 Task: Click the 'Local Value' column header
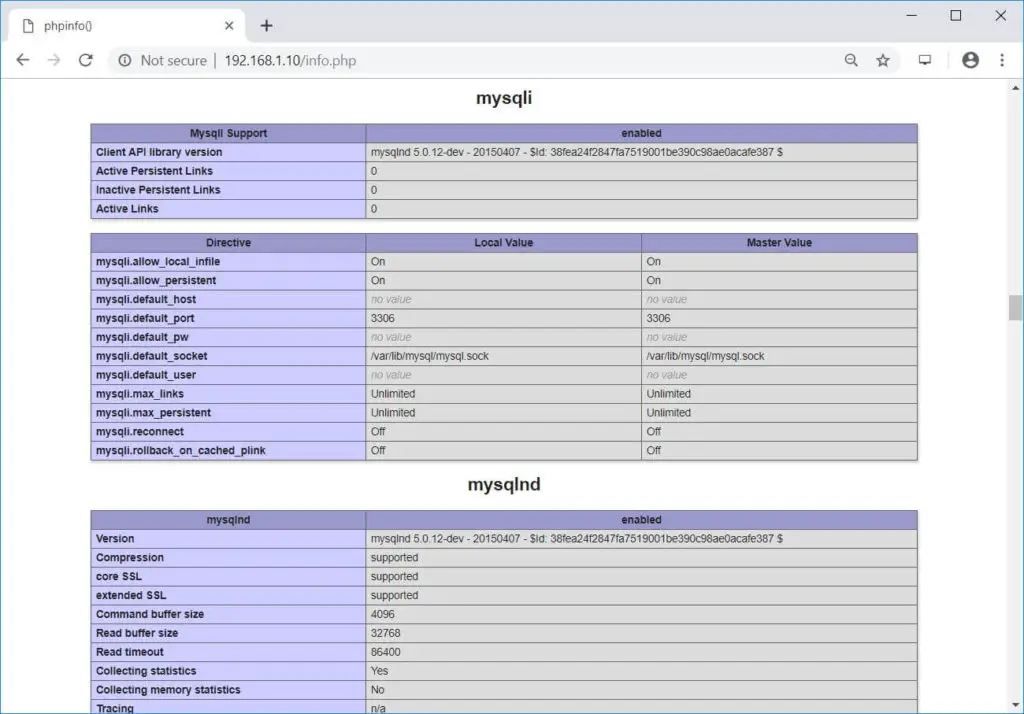pyautogui.click(x=504, y=243)
